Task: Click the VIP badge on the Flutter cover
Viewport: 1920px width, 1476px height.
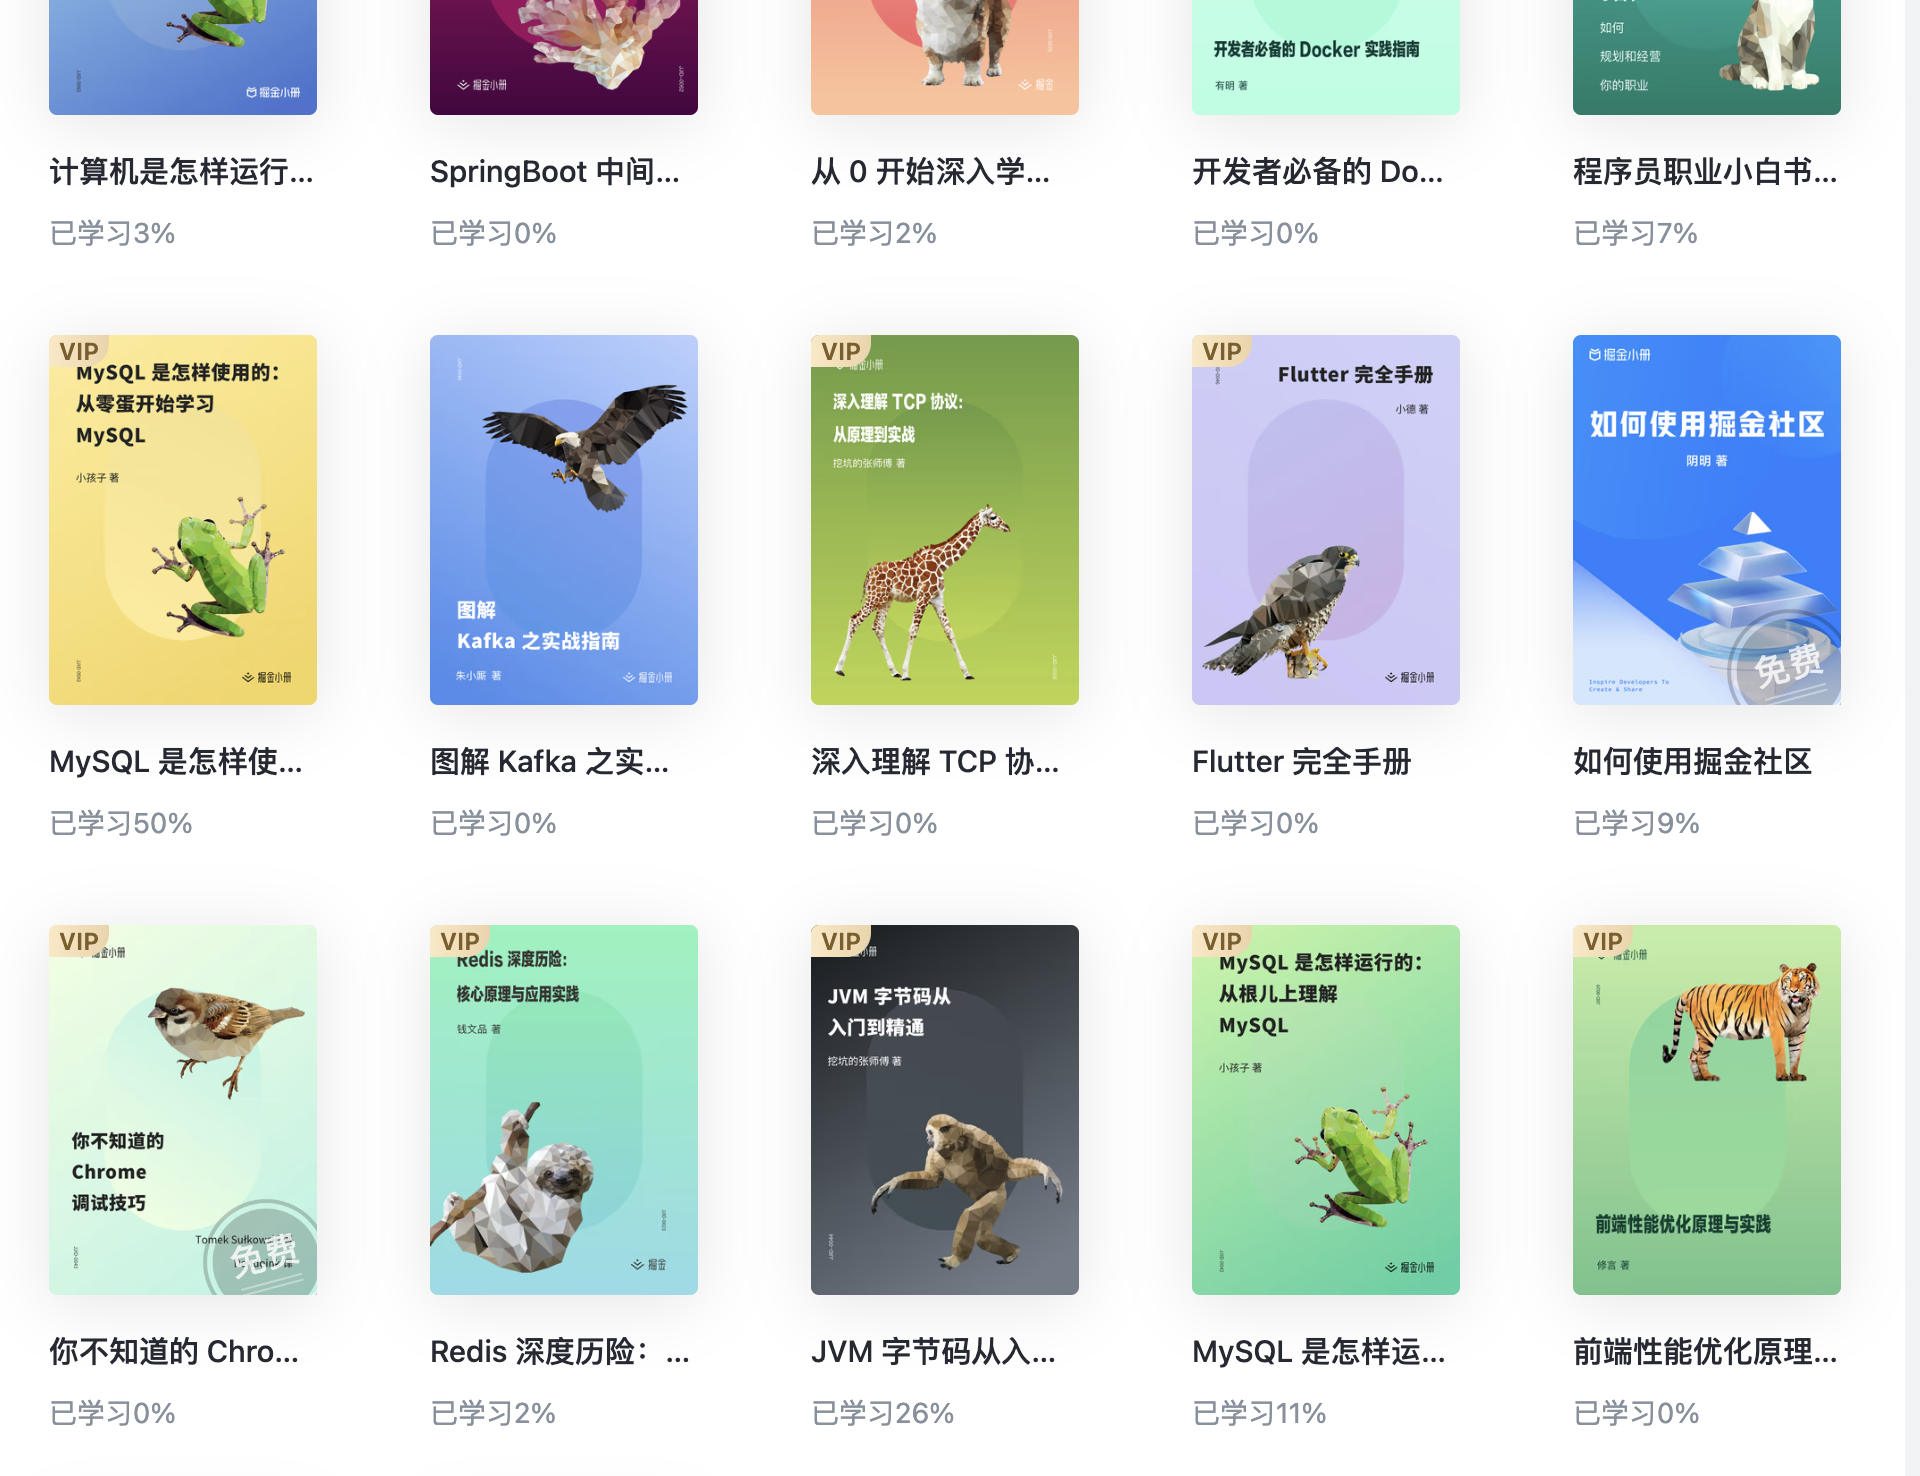Action: (x=1221, y=351)
